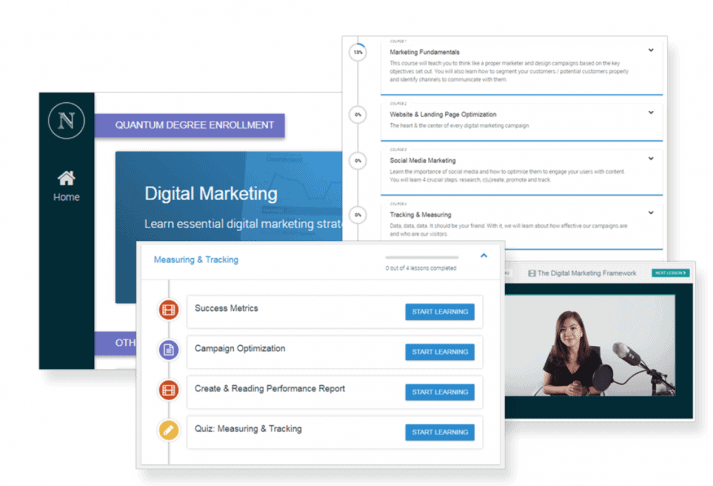Start learning the Success Metrics lesson
The width and height of the screenshot is (713, 486).
[439, 311]
